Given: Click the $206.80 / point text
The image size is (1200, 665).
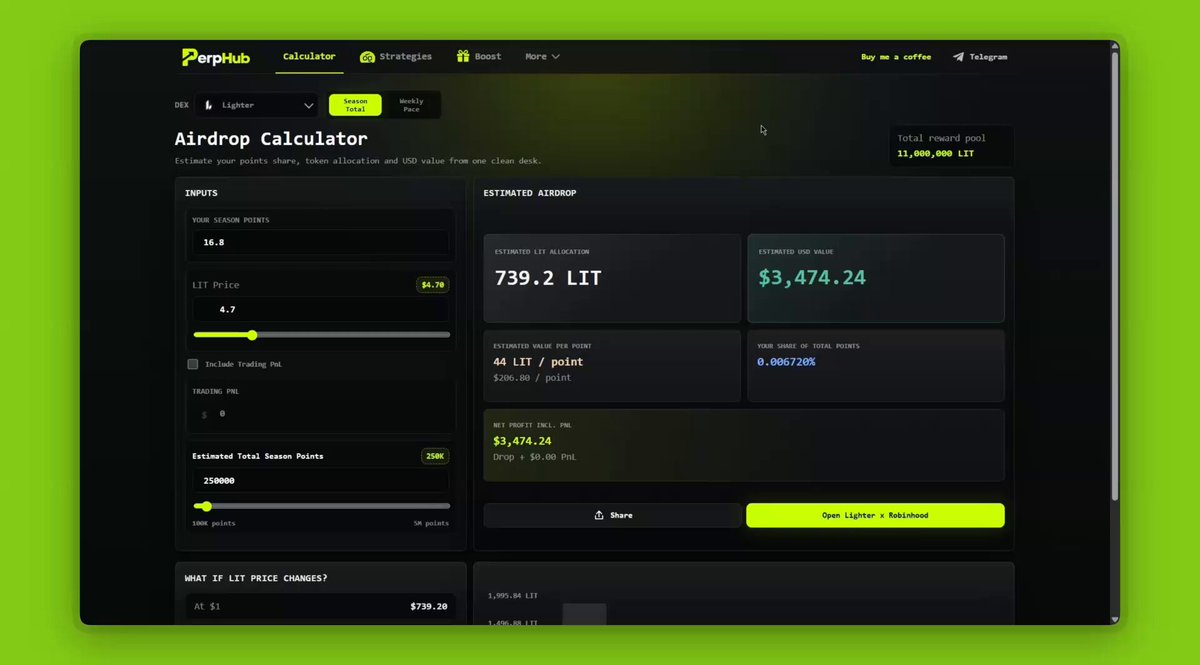Looking at the screenshot, I should (533, 378).
